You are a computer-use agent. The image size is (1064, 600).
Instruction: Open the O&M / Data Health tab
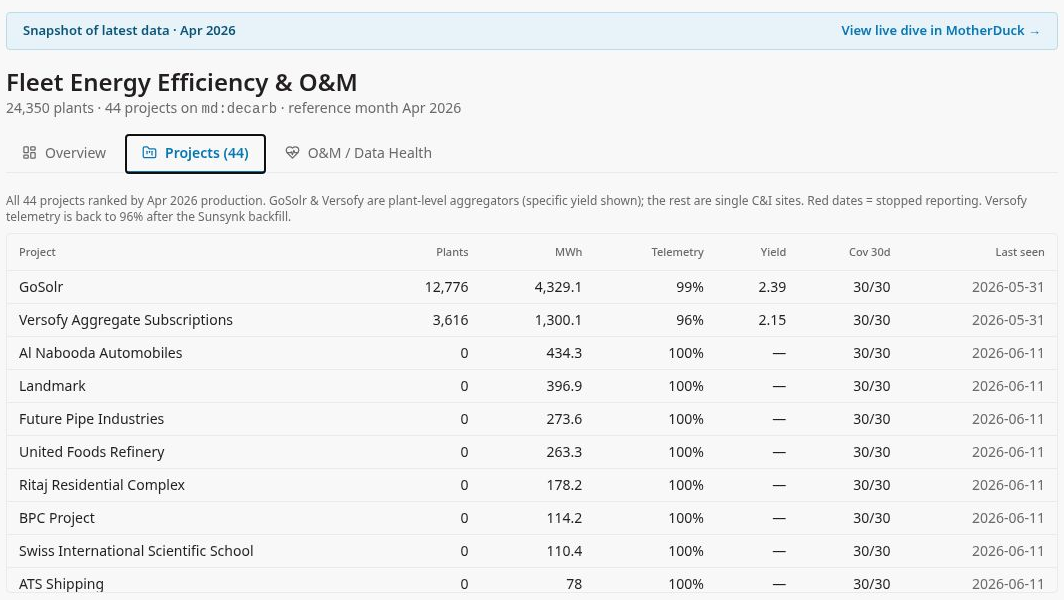click(x=358, y=153)
